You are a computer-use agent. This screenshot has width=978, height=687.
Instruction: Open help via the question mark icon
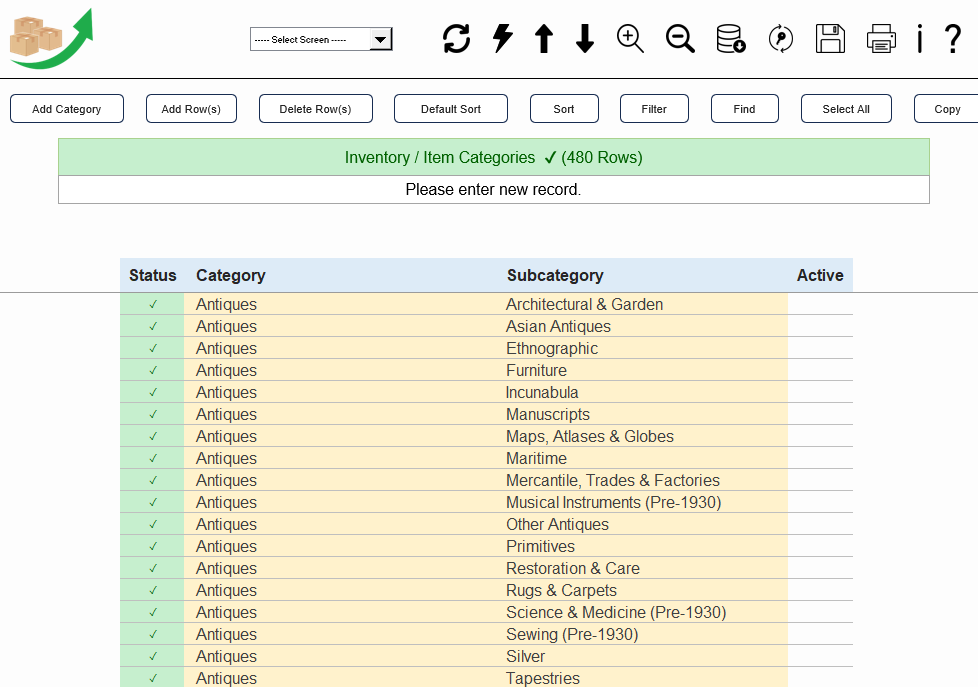(952, 39)
